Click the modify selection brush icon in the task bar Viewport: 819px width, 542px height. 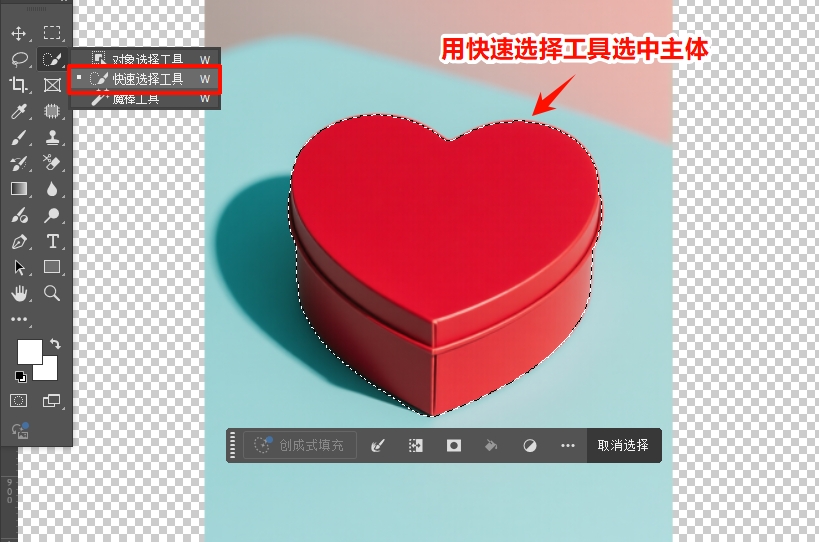[378, 445]
